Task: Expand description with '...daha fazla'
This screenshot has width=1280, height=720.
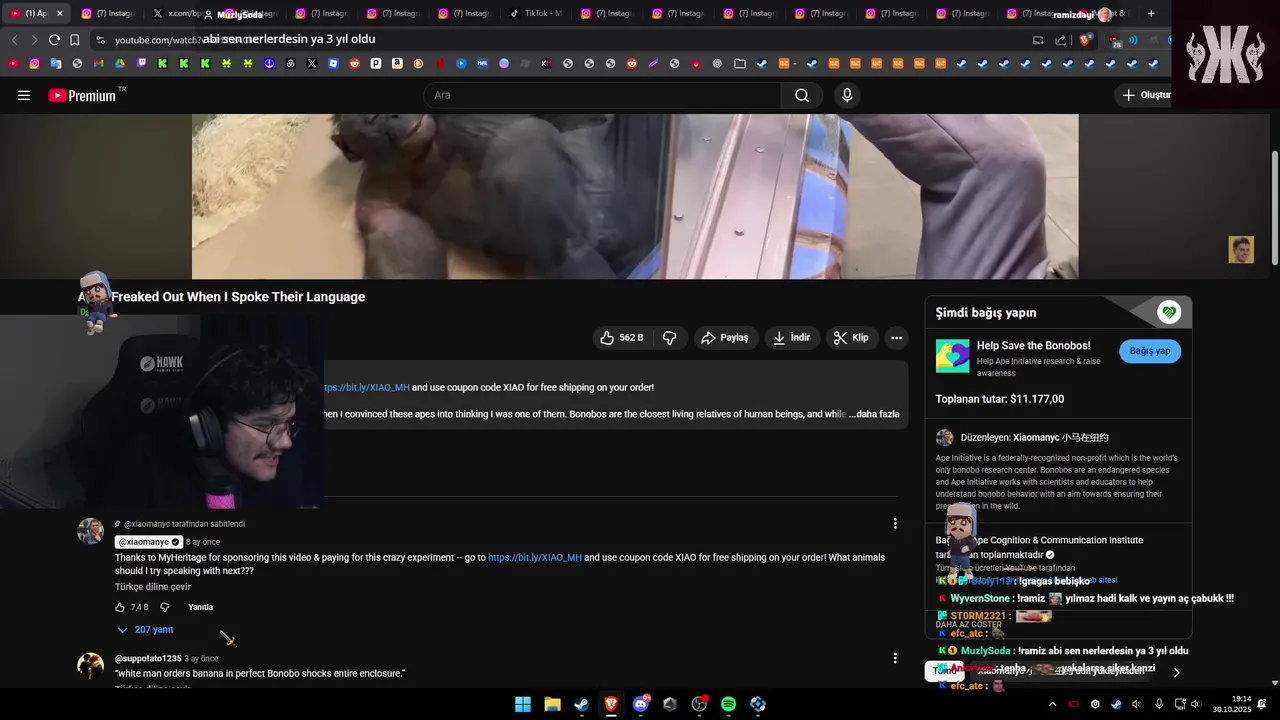Action: pyautogui.click(x=874, y=414)
